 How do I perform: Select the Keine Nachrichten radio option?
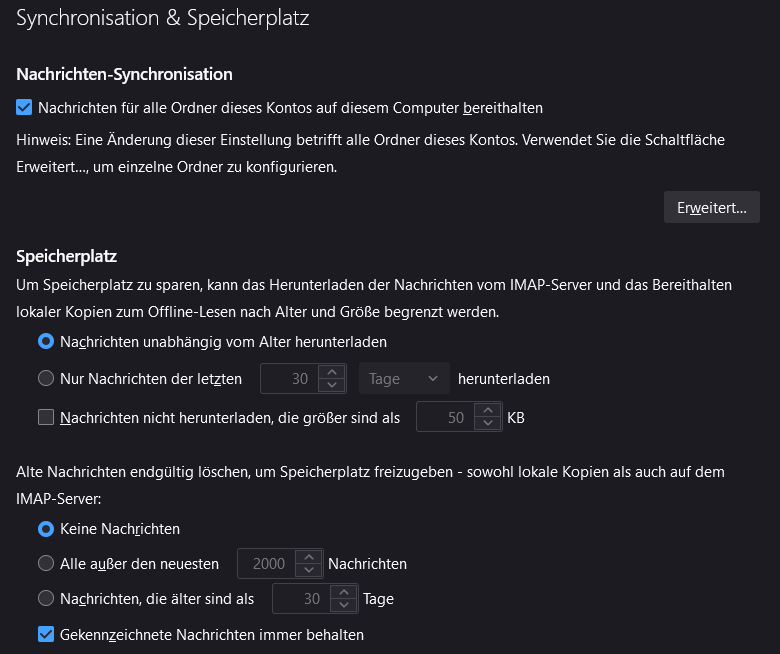click(46, 528)
